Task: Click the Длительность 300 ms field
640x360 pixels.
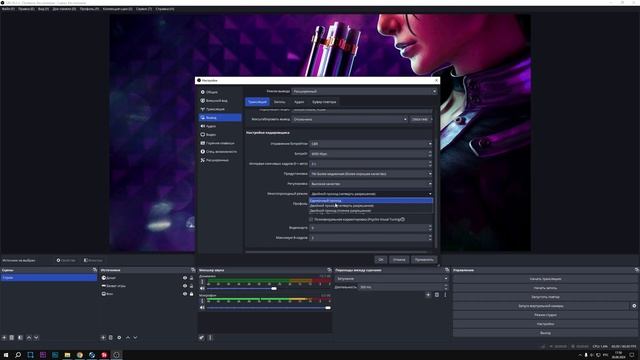Action: pyautogui.click(x=402, y=287)
